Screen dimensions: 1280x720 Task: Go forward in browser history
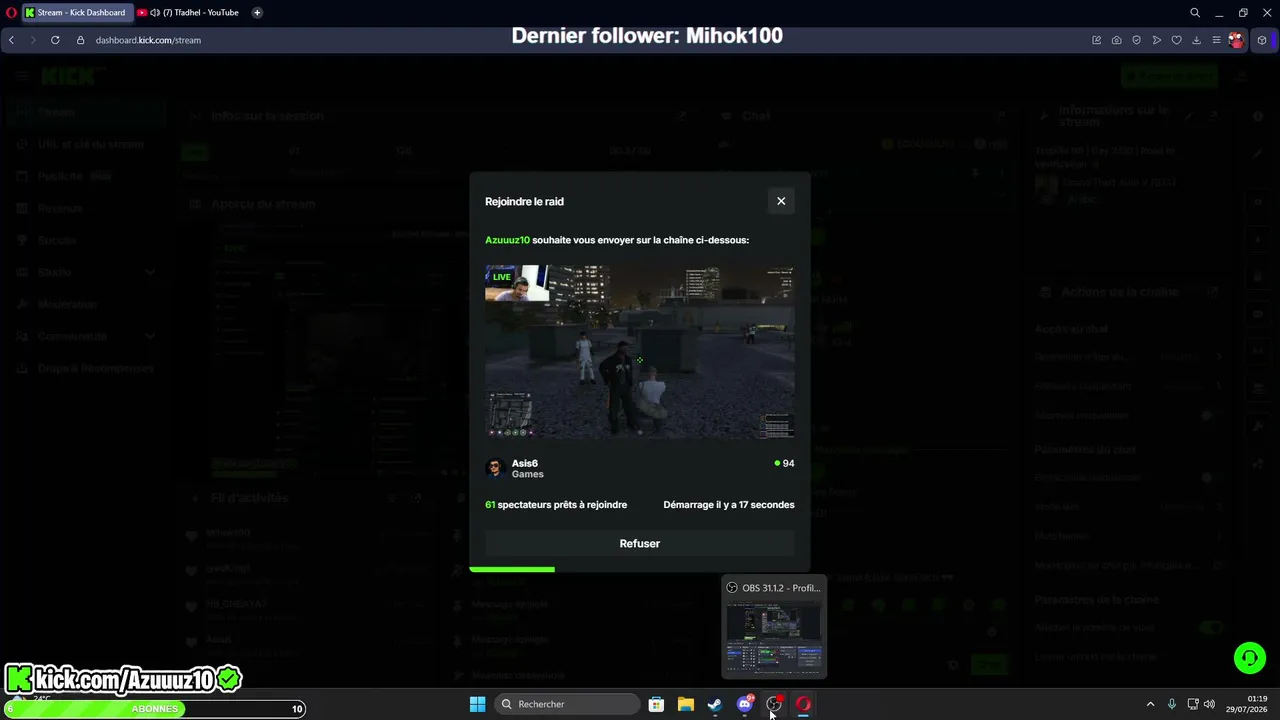click(x=33, y=40)
